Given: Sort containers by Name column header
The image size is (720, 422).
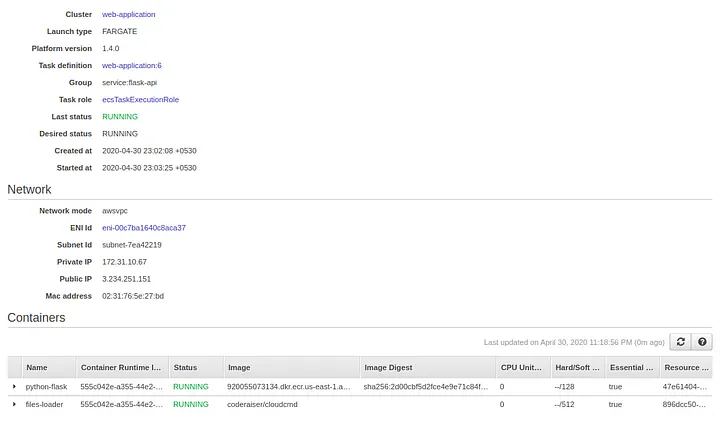Looking at the screenshot, I should tap(37, 368).
